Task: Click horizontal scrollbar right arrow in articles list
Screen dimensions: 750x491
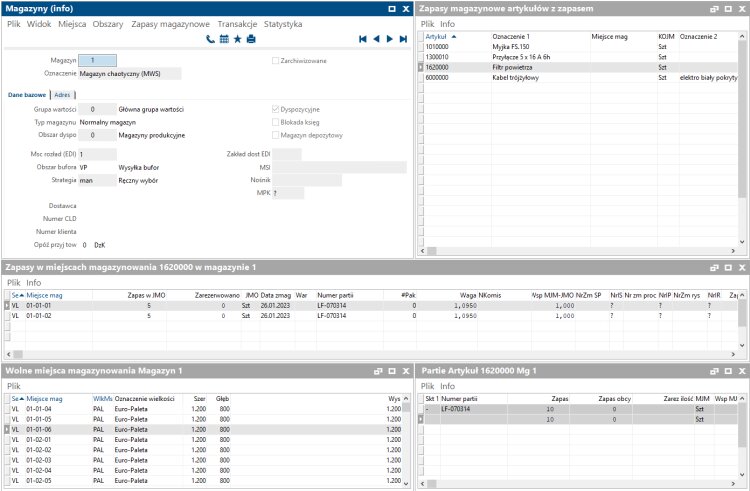Action: tap(733, 251)
